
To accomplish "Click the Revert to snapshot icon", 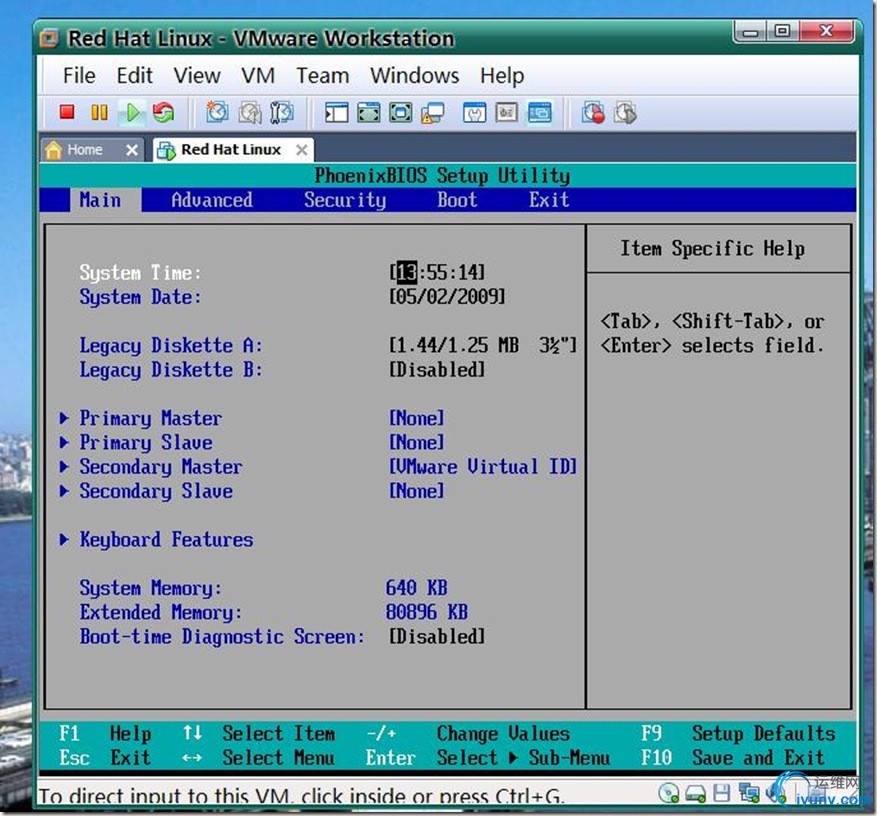I will point(249,112).
